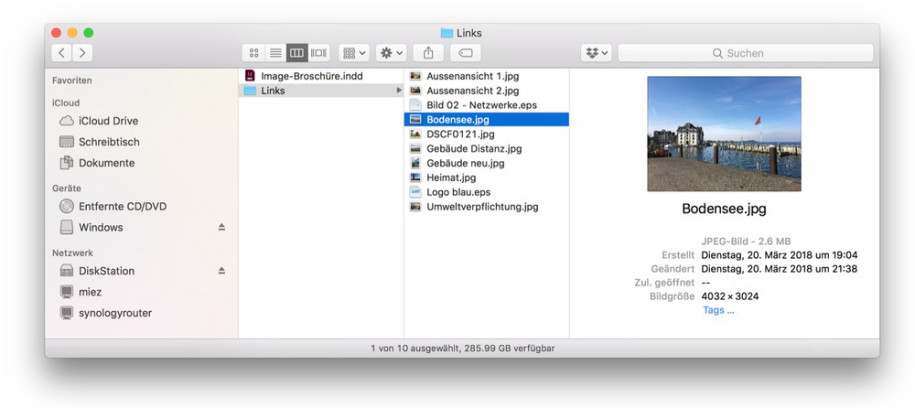
Task: Click the Aussenansicht 1.jpg thumbnail icon
Action: 415,76
